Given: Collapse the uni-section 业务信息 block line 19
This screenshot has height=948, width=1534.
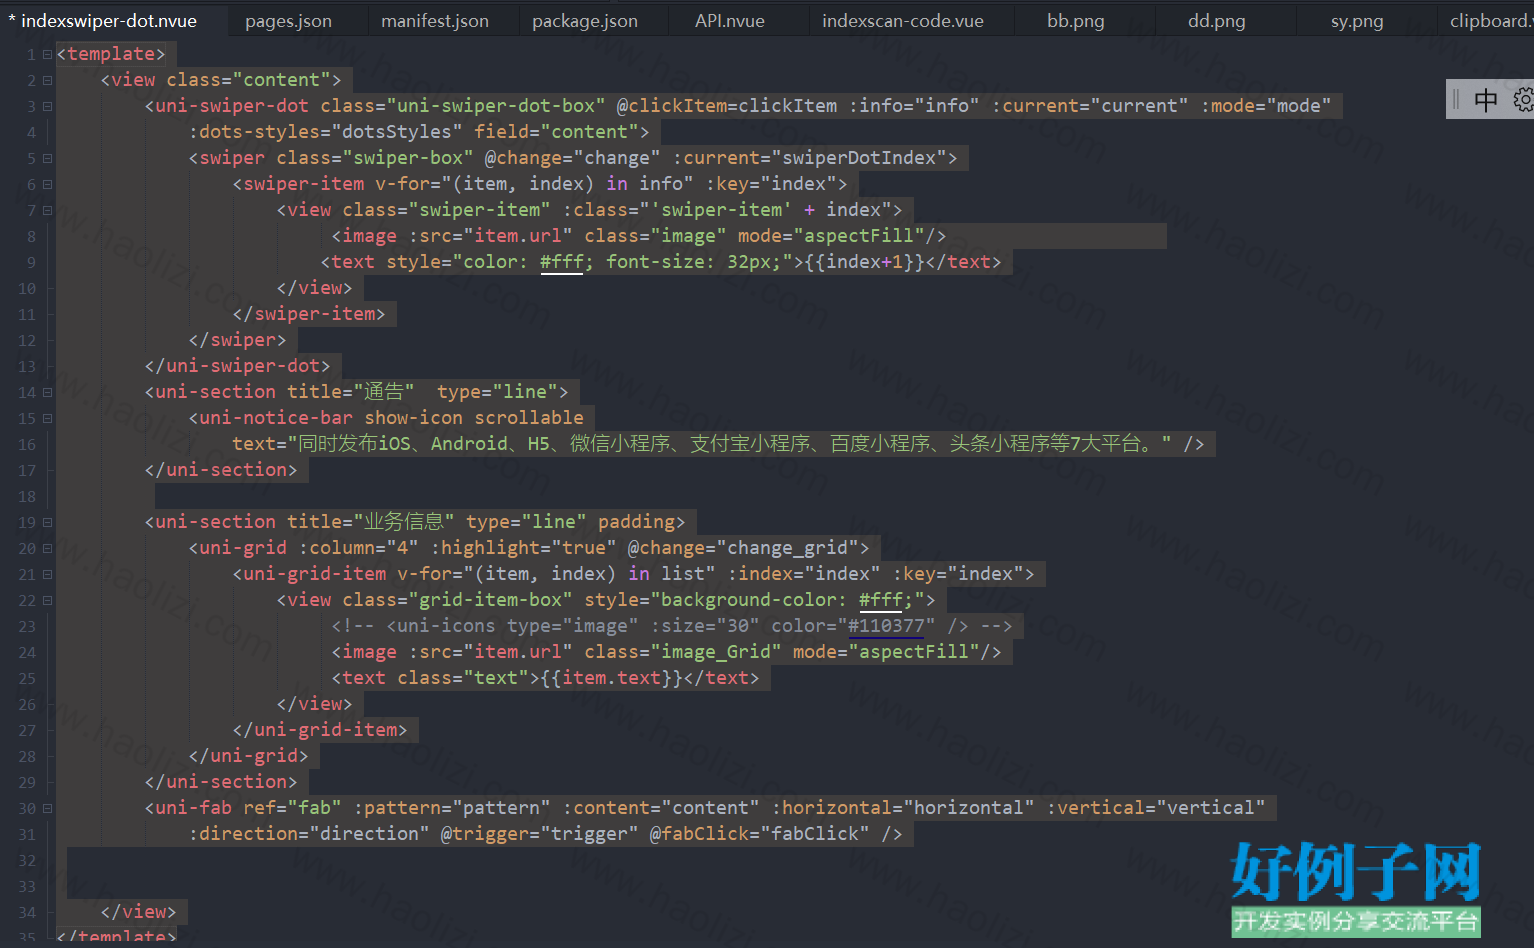Looking at the screenshot, I should [47, 522].
